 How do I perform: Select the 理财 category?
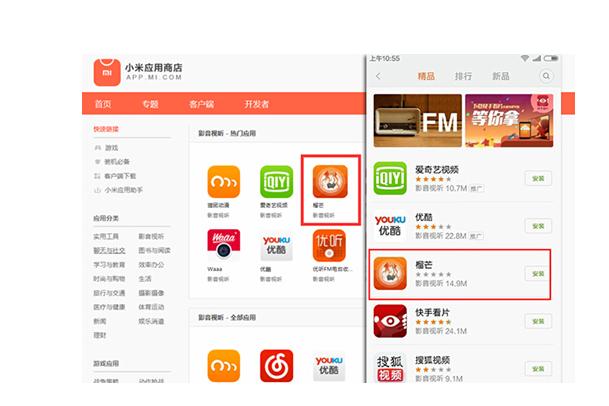[100, 335]
